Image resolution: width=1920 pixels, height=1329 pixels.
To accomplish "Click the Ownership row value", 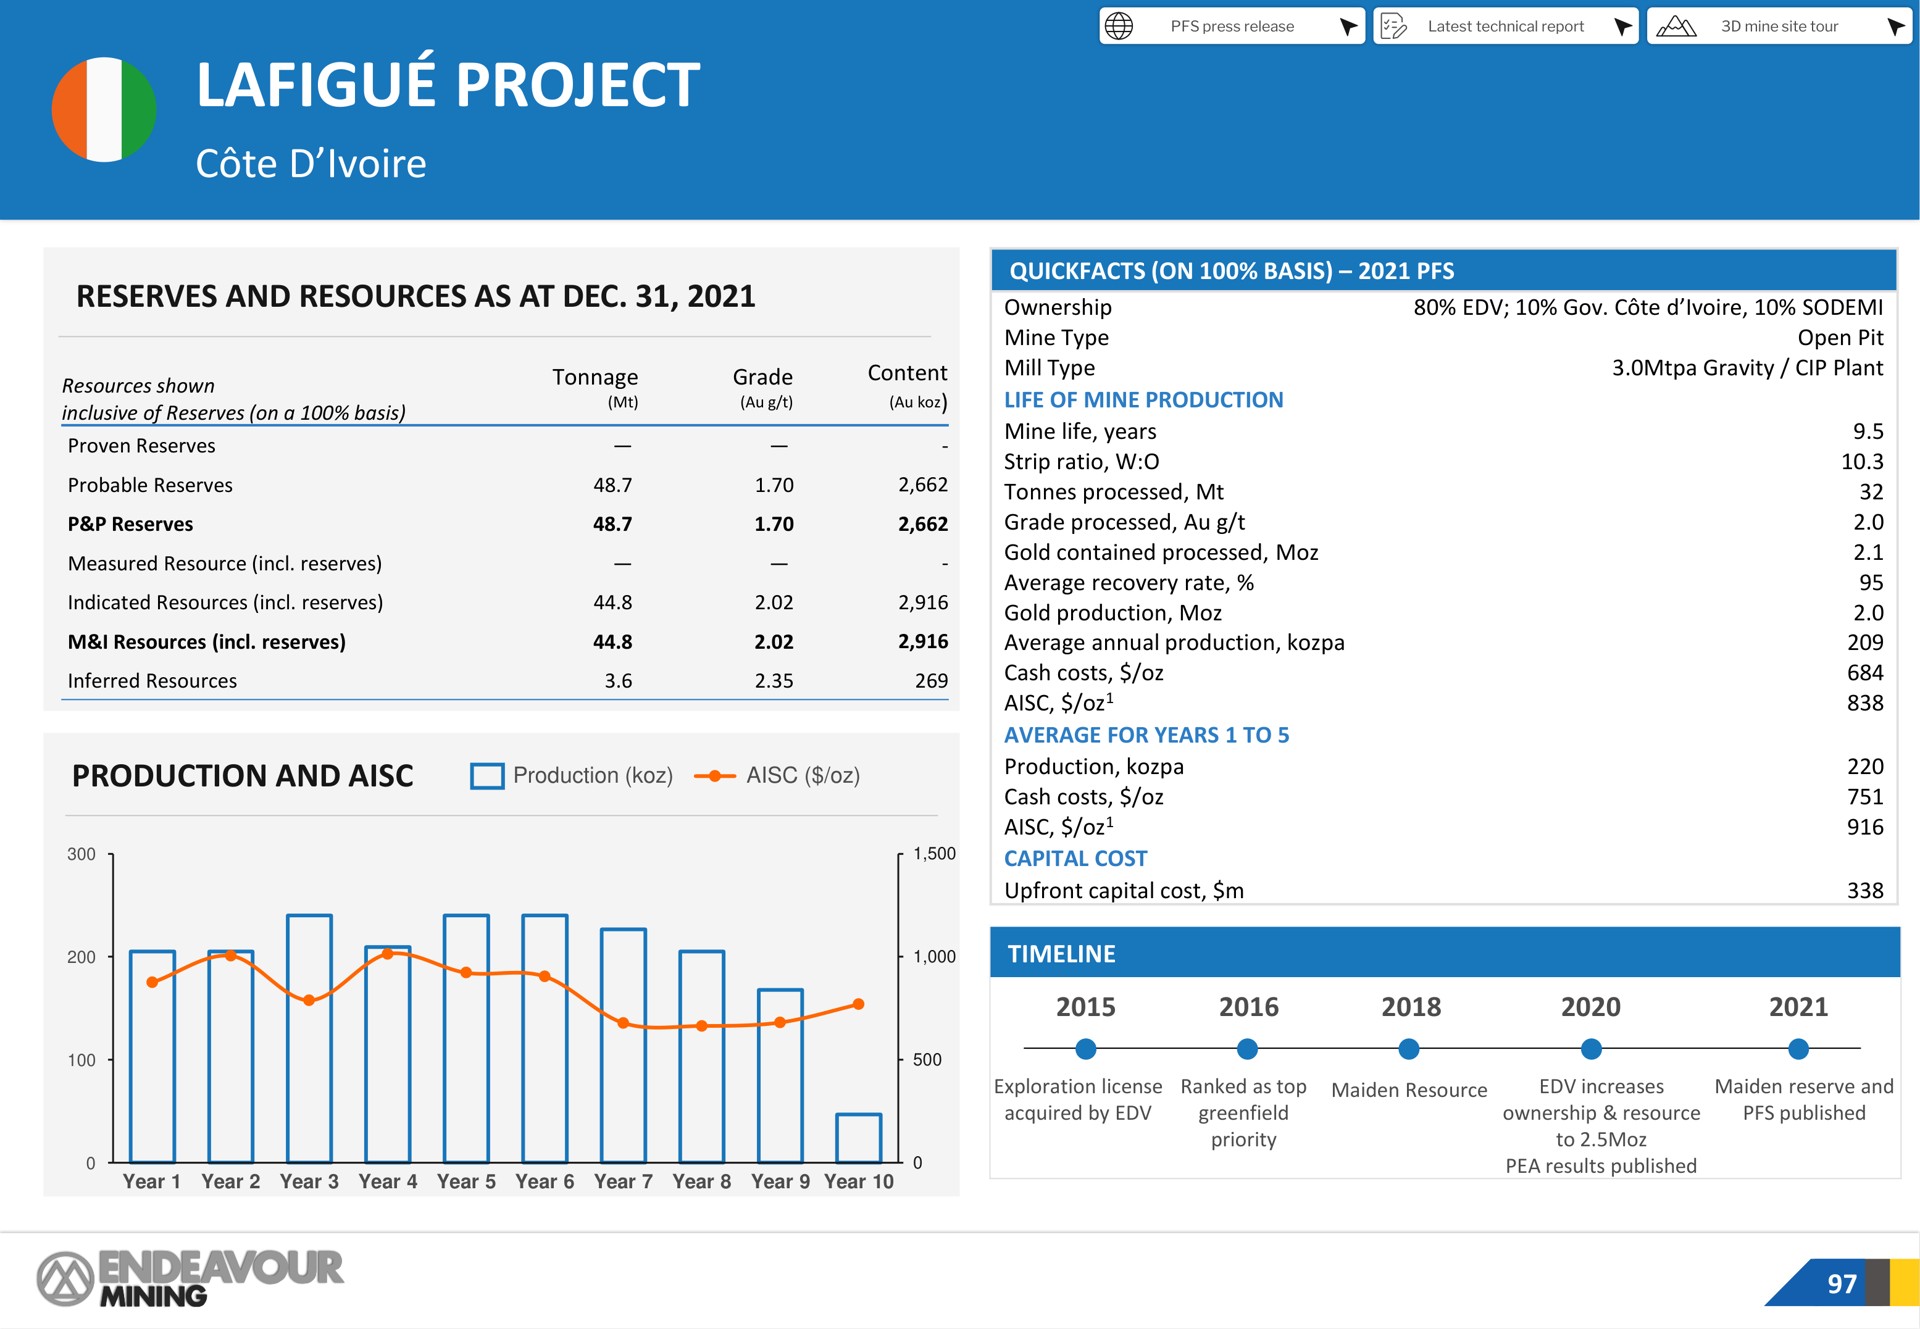I will pyautogui.click(x=1648, y=307).
